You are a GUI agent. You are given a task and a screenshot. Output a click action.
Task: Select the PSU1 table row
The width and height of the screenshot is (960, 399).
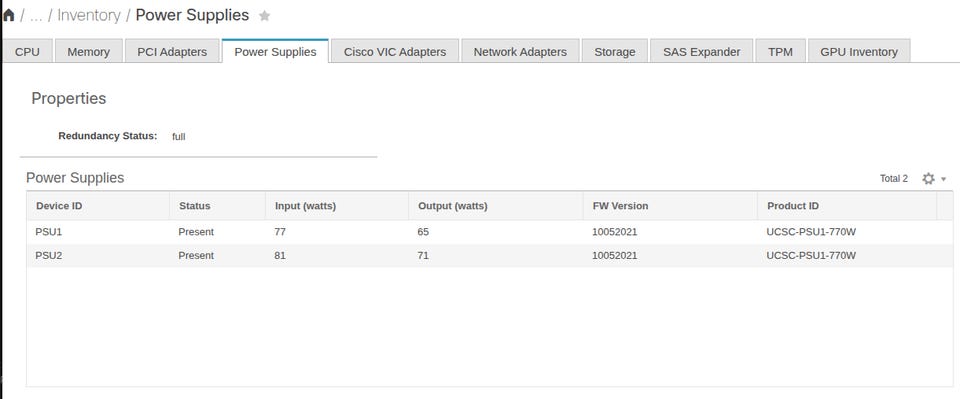pyautogui.click(x=490, y=233)
